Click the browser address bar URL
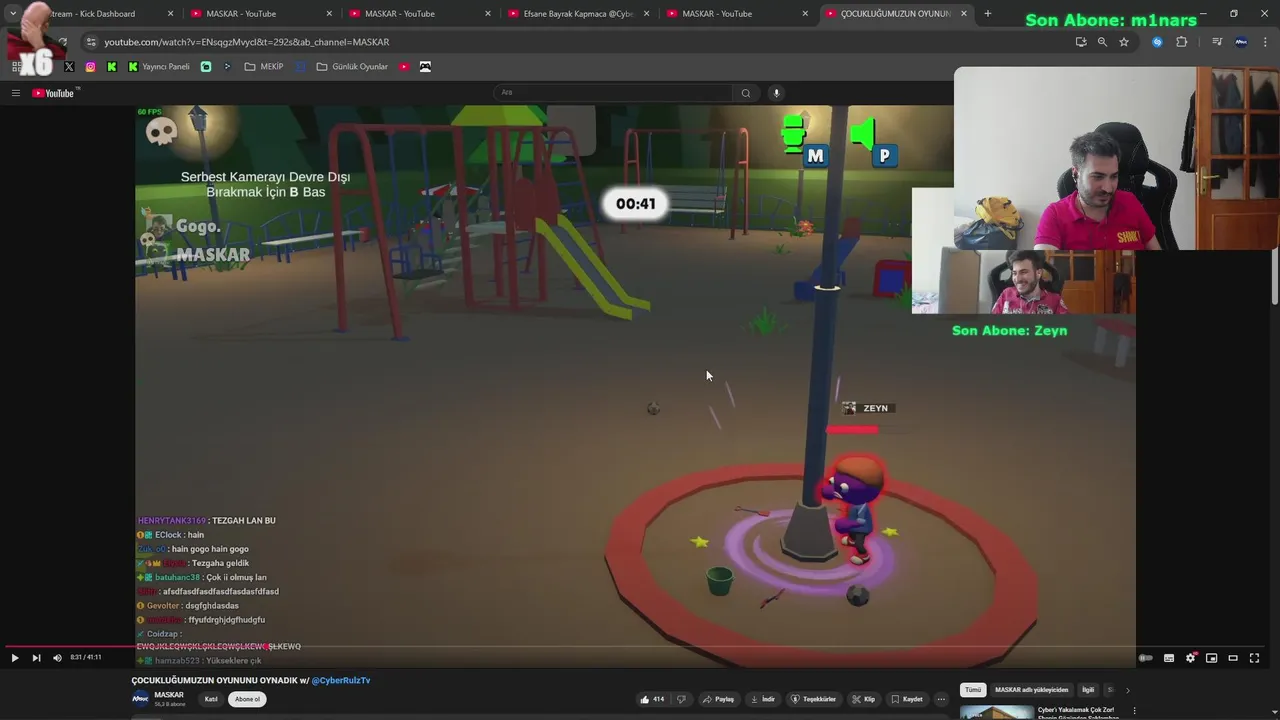This screenshot has width=1280, height=720. click(x=247, y=42)
